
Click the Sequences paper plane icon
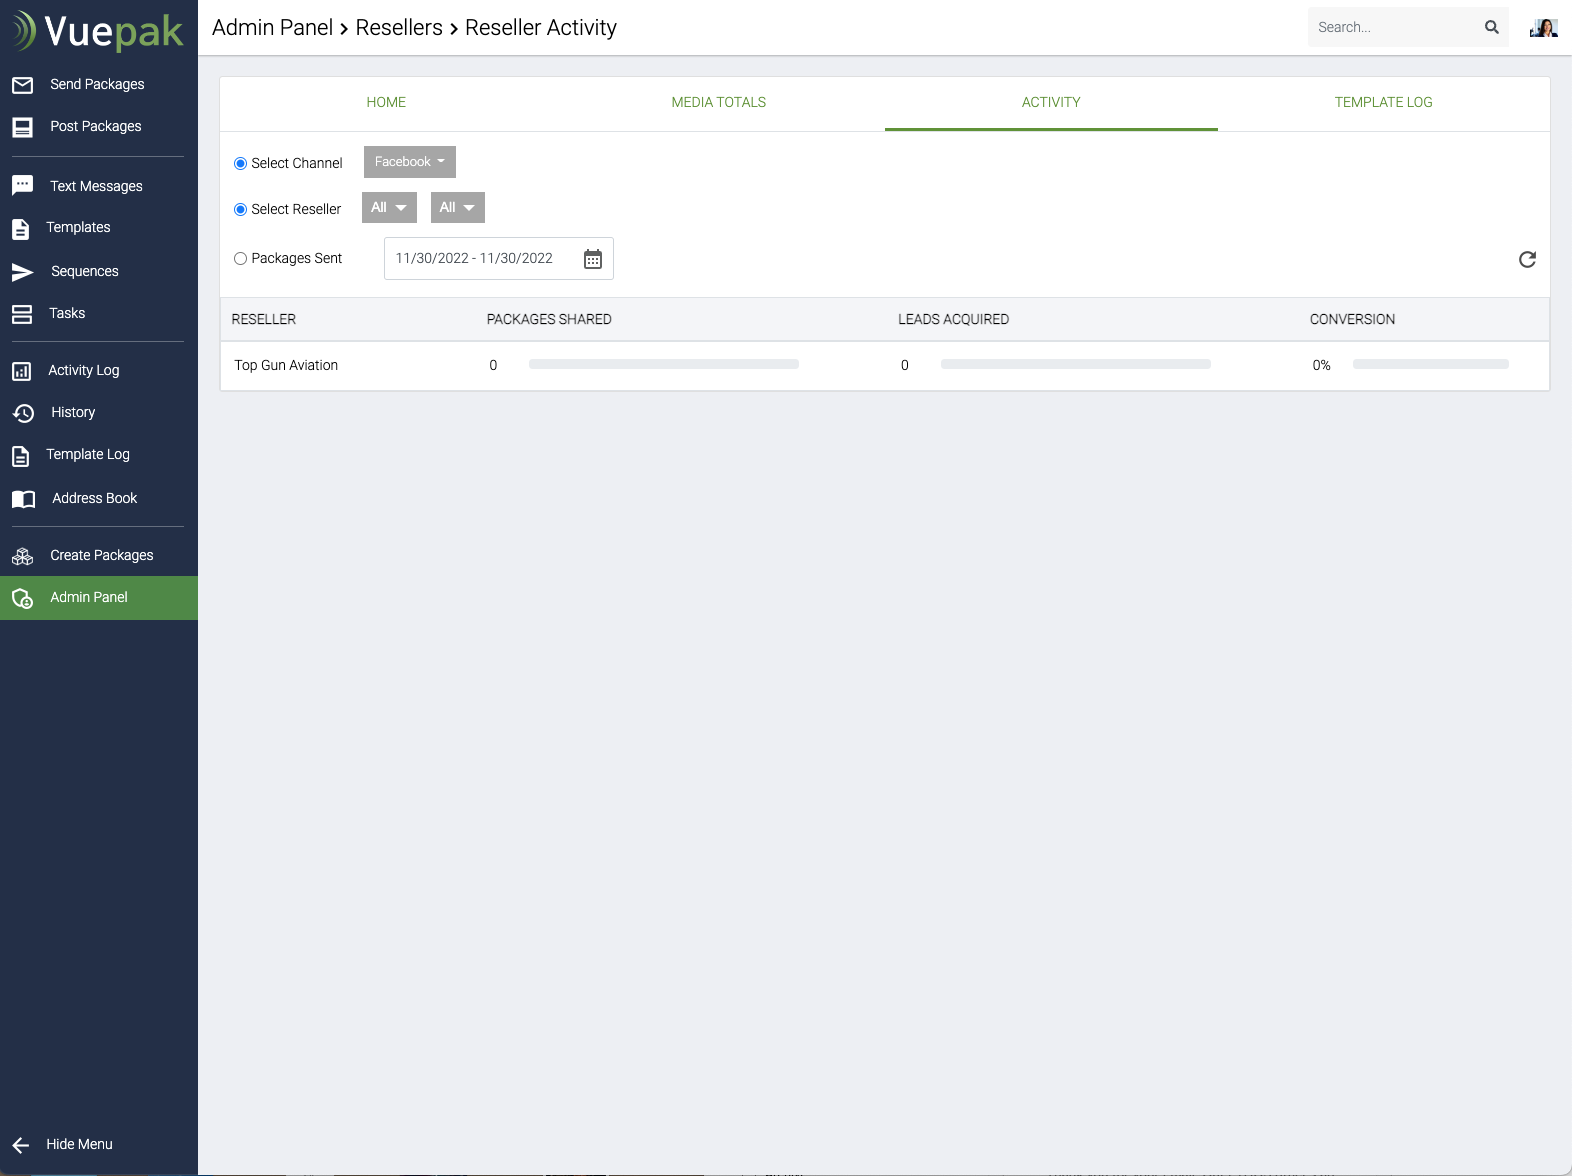pos(22,272)
